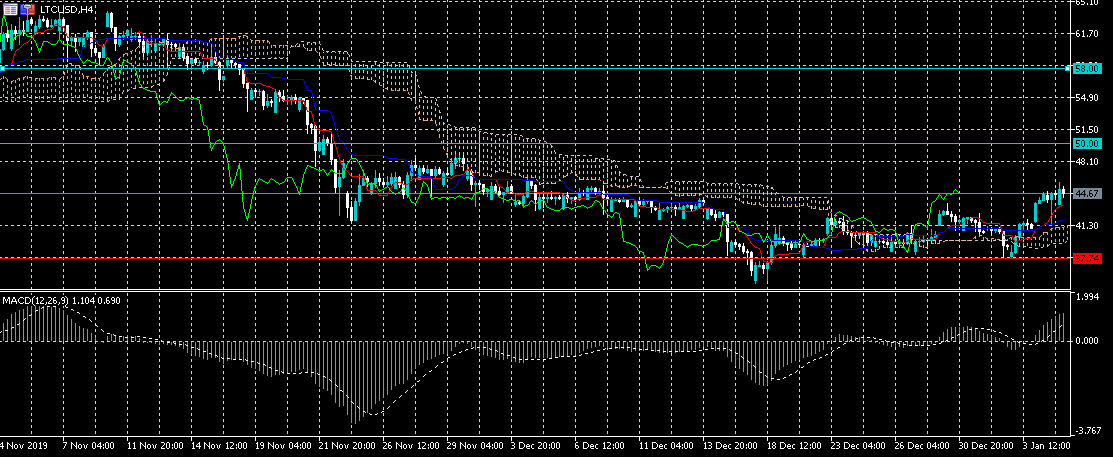Click the 19 Nov 04:00 time label

280,443
